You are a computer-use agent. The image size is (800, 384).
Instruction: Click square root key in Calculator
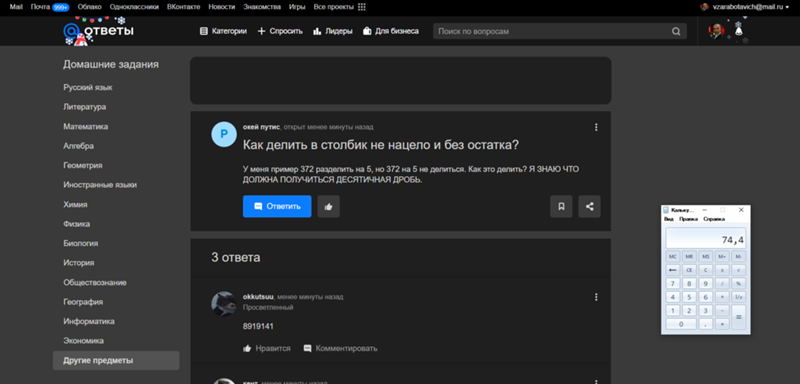[x=738, y=270]
